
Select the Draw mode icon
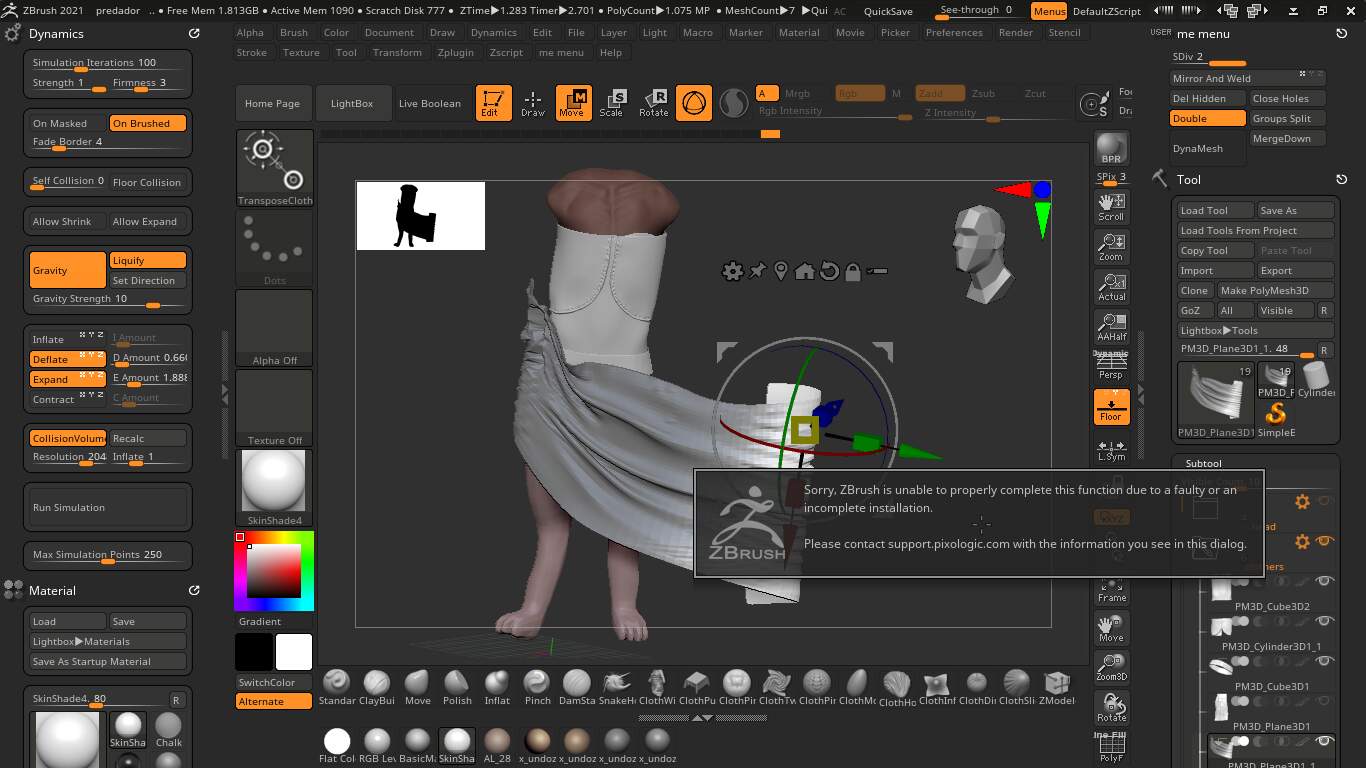click(533, 103)
